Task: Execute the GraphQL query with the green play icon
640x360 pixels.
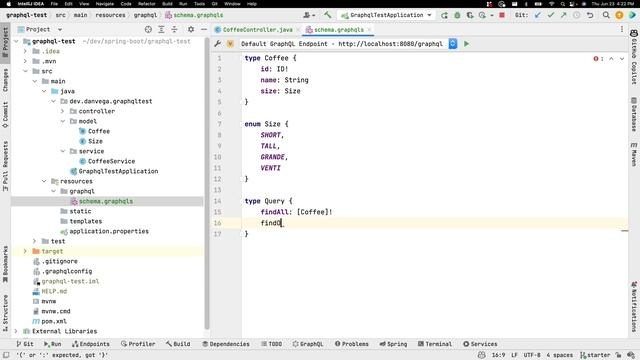Action: tap(467, 44)
